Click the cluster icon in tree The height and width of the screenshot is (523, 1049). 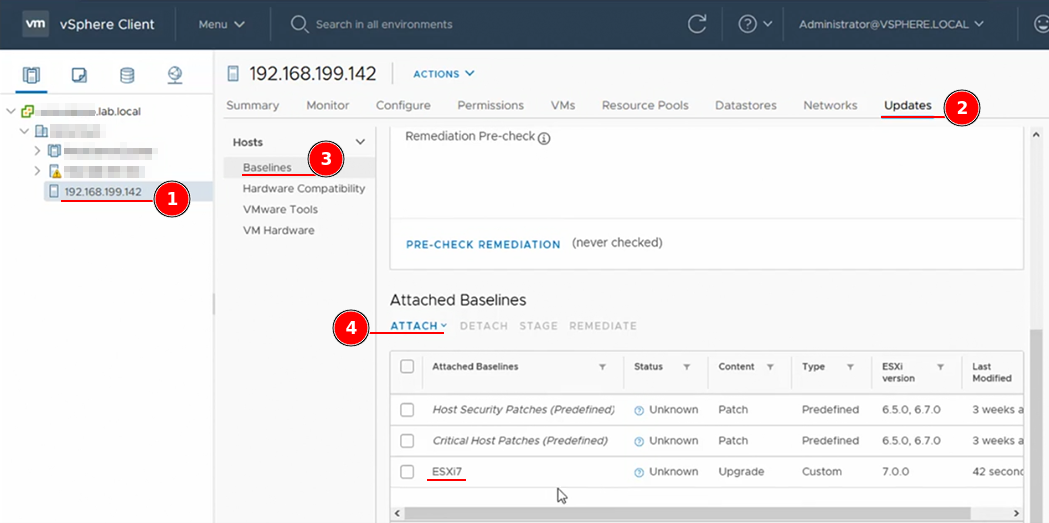(x=55, y=151)
